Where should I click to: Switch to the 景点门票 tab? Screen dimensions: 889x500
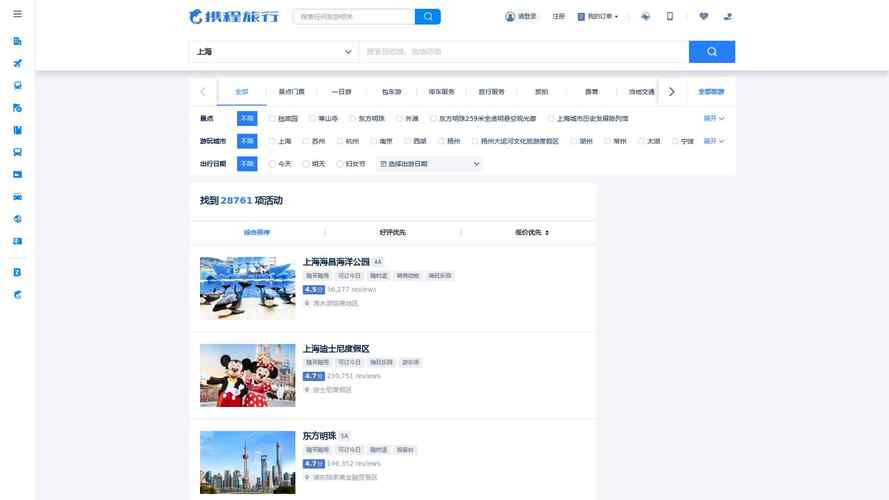291,91
